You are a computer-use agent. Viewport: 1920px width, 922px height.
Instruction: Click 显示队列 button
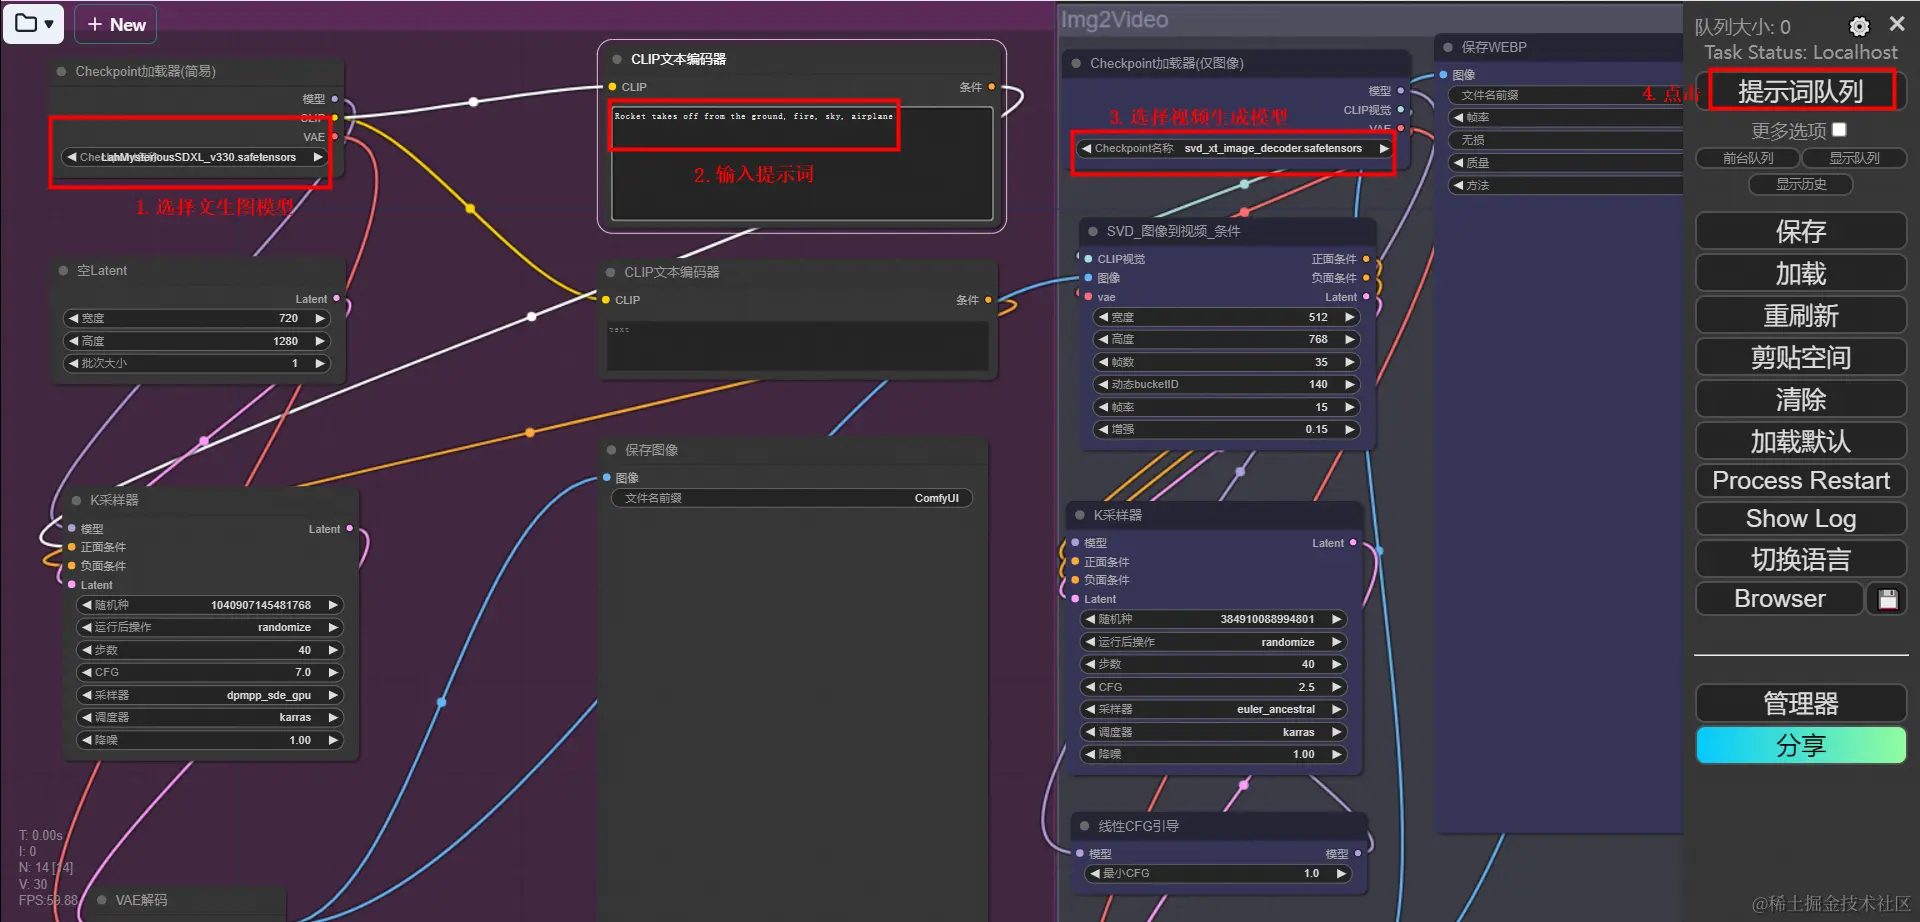[x=1854, y=158]
